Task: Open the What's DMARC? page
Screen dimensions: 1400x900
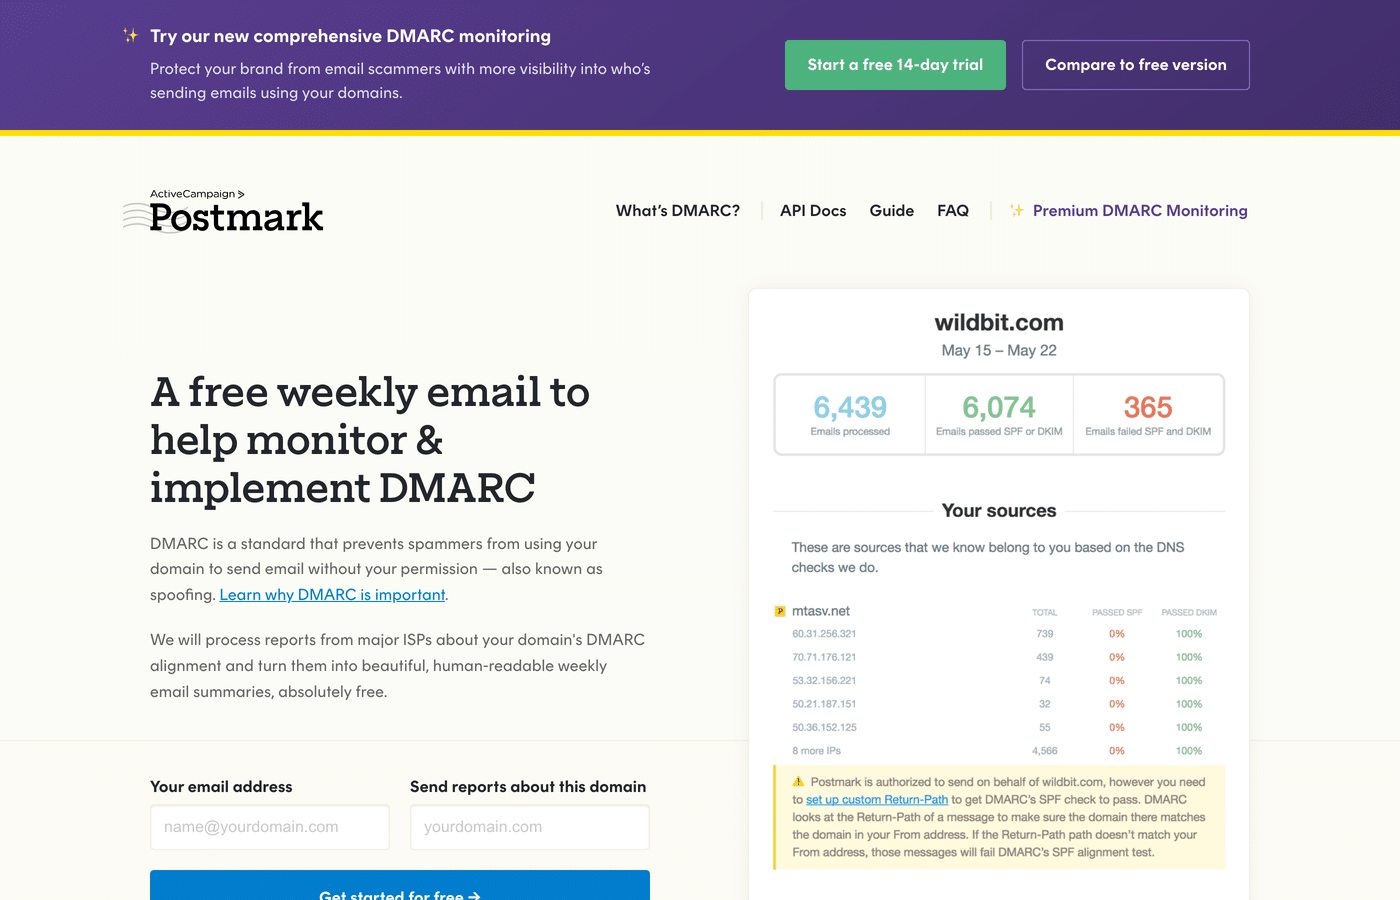Action: click(678, 211)
